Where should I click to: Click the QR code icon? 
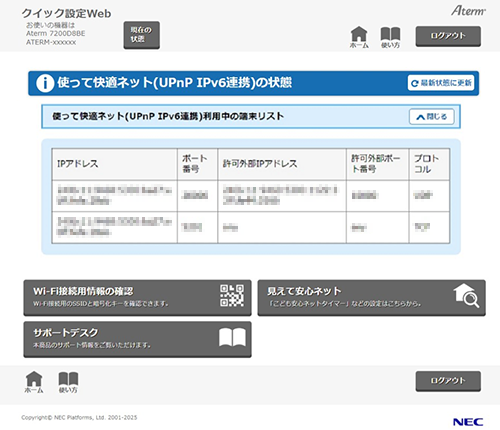[232, 295]
